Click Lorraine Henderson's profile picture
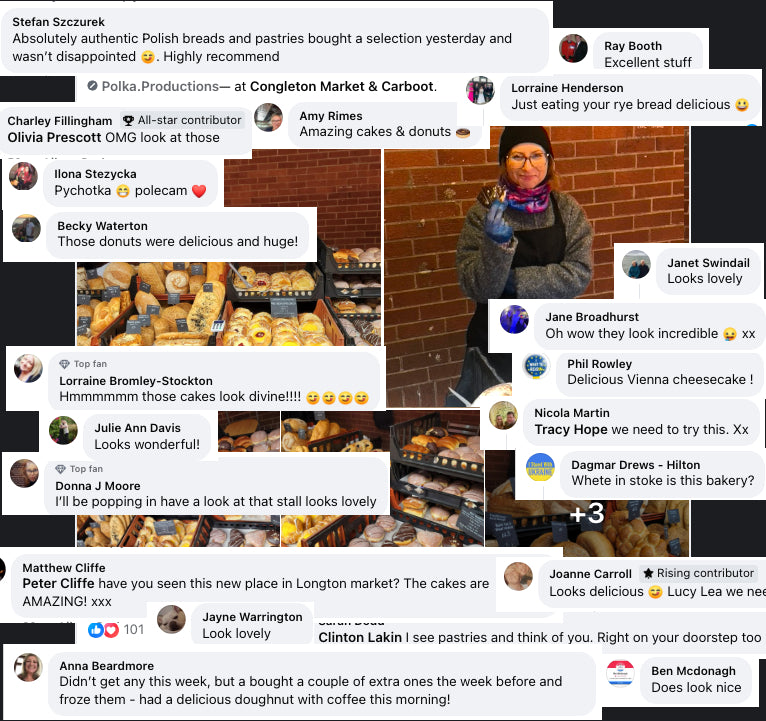The height and width of the screenshot is (721, 766). click(480, 90)
